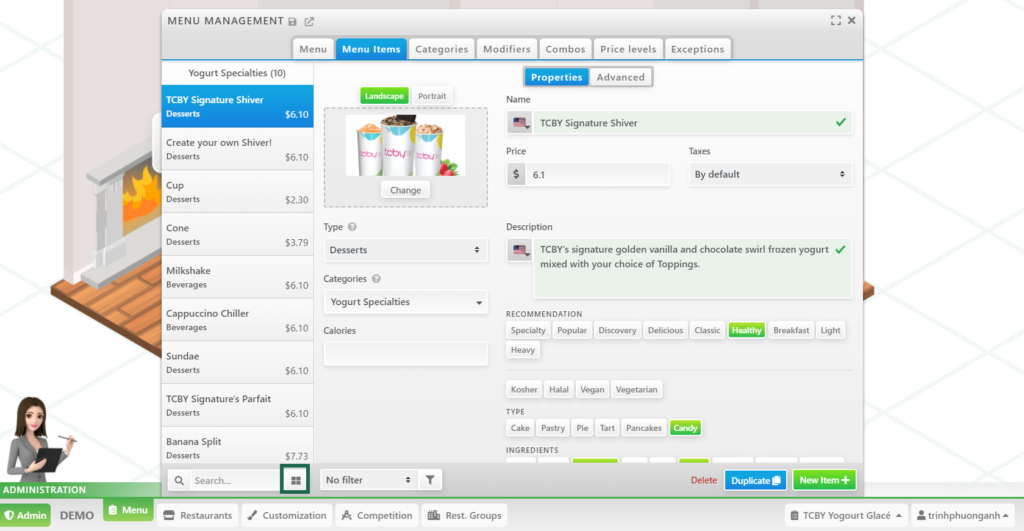Switch to the Modifiers tab
Image resolution: width=1024 pixels, height=531 pixels.
(506, 49)
